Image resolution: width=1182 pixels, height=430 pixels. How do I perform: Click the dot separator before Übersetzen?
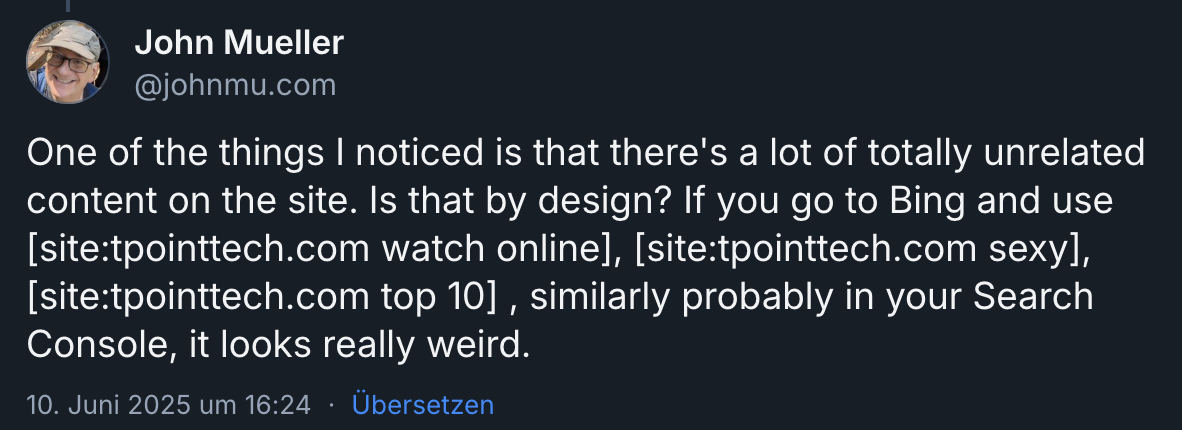(x=332, y=405)
